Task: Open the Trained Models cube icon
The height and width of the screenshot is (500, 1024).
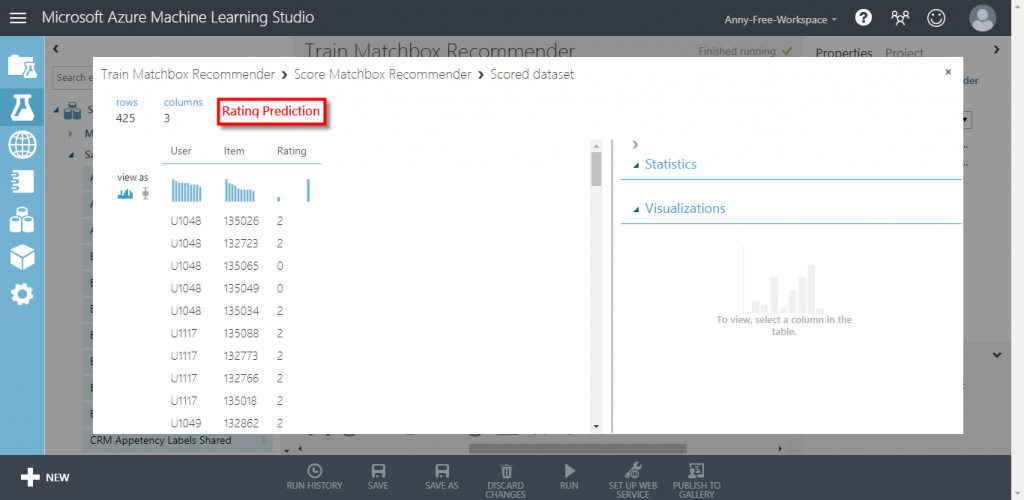Action: point(22,258)
